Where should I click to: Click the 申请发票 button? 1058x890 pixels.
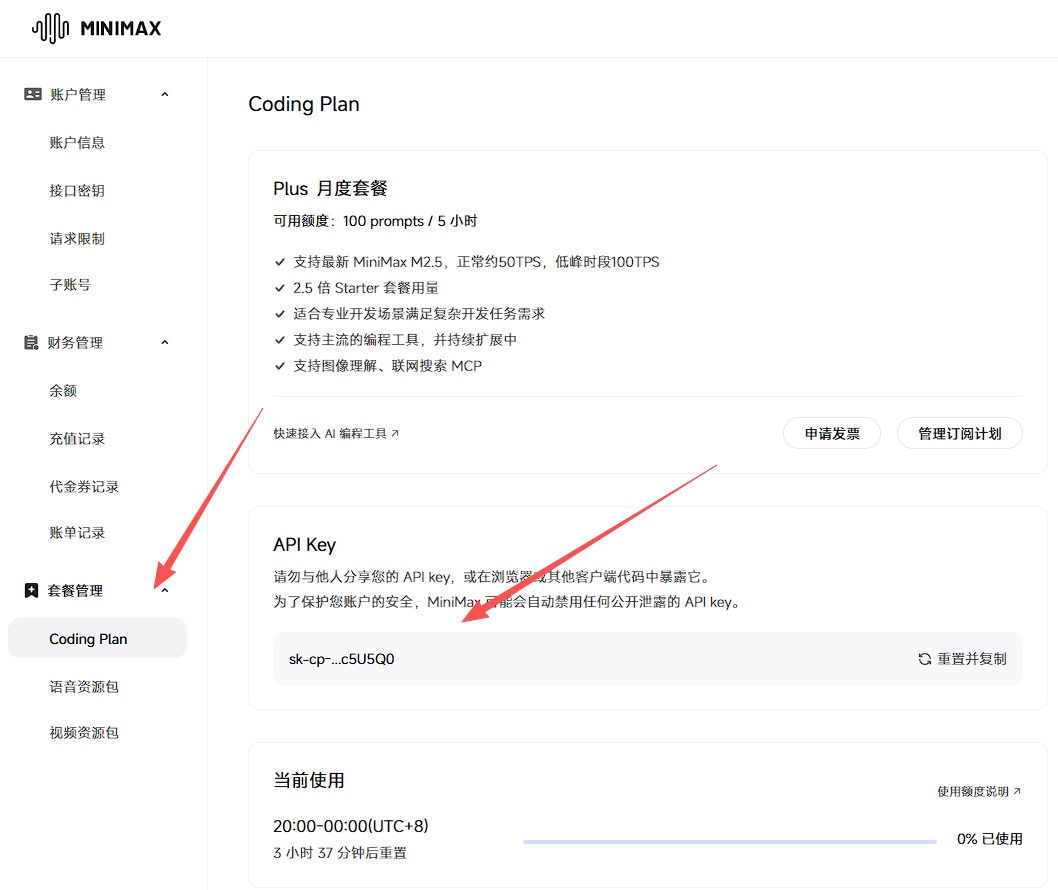(x=832, y=433)
